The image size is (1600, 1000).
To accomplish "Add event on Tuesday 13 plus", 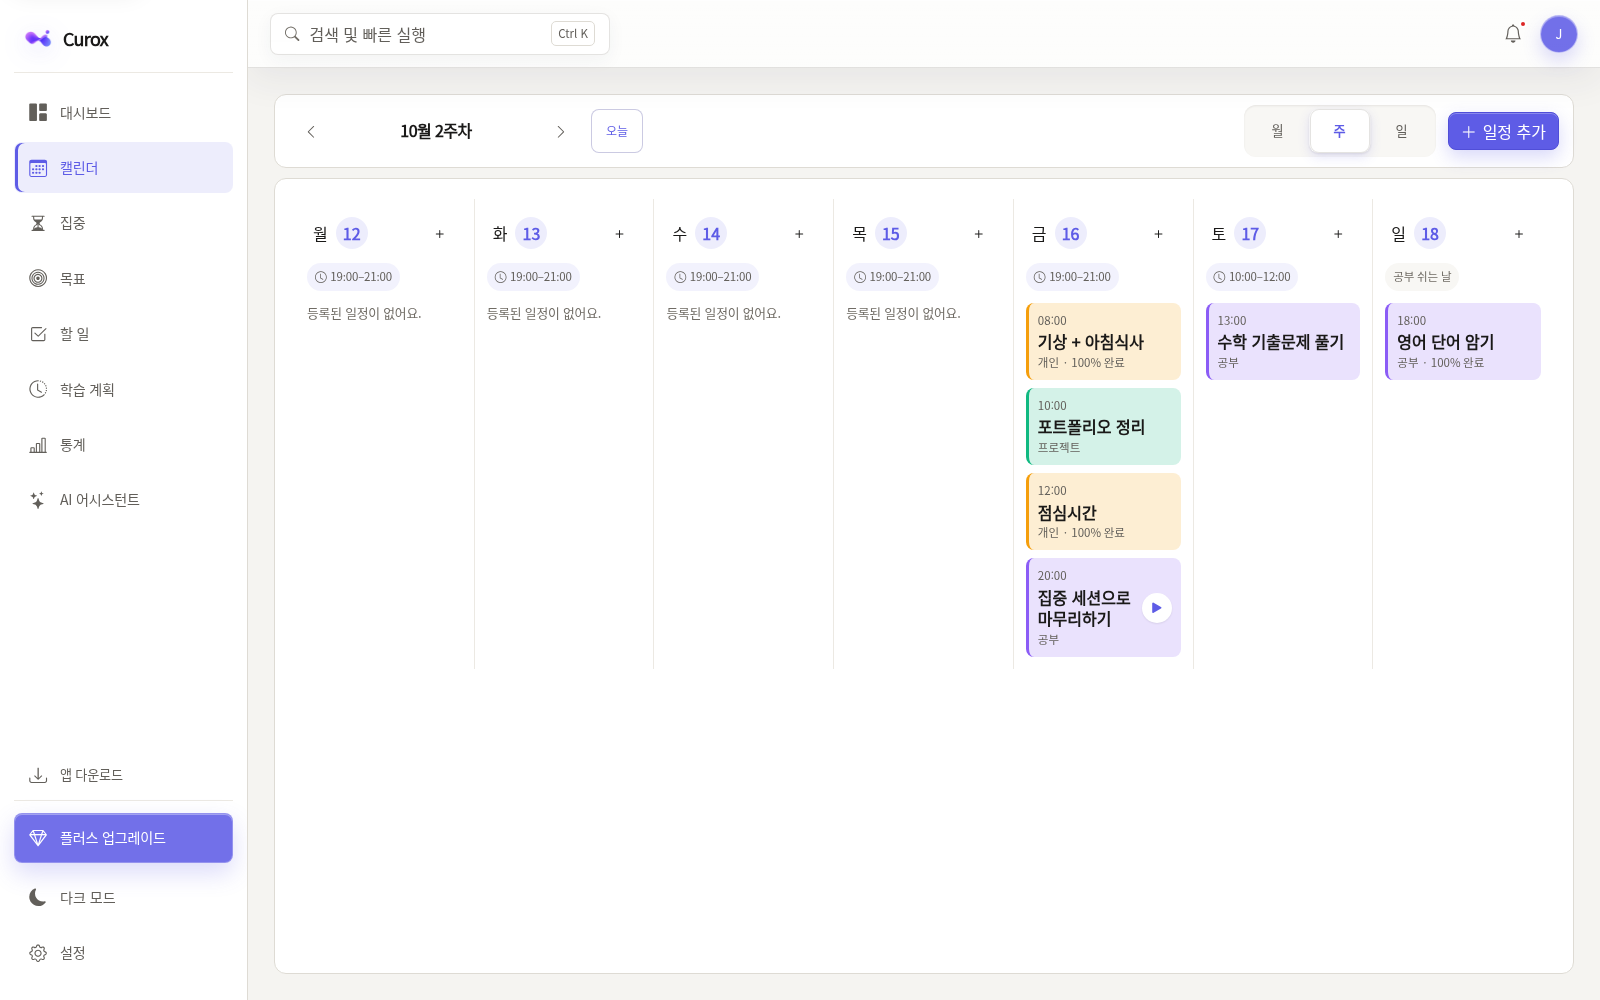I will click(x=620, y=234).
